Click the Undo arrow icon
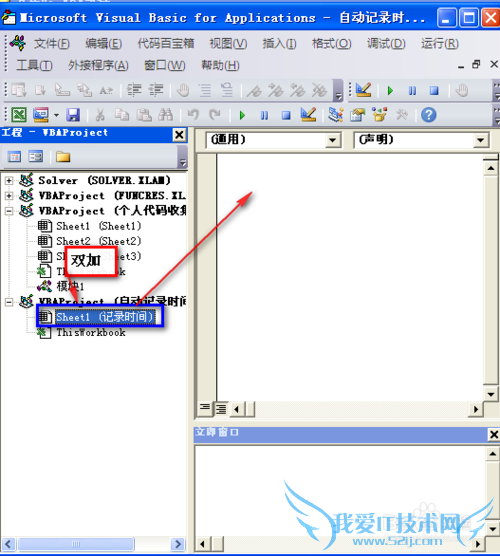The image size is (500, 556). pyautogui.click(x=193, y=115)
